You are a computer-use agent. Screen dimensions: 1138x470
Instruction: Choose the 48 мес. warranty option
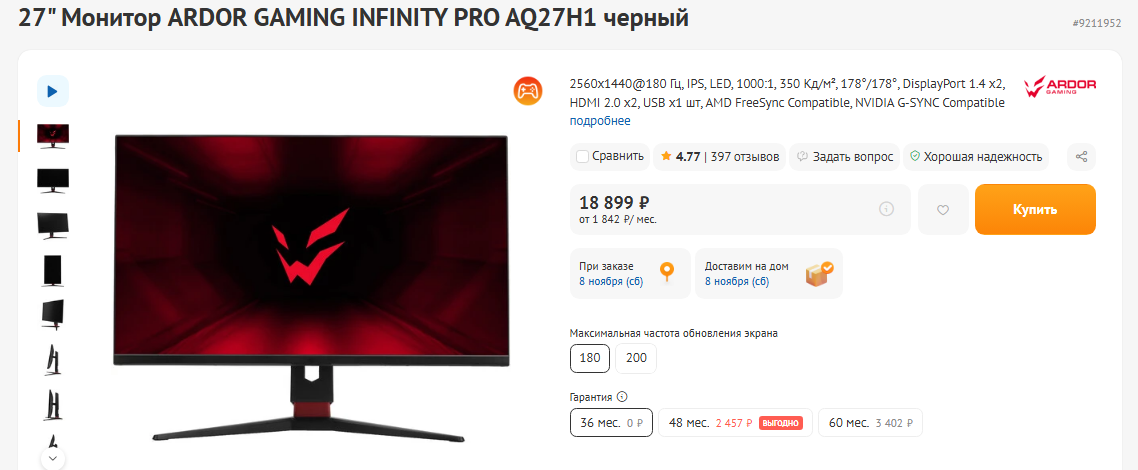point(736,423)
